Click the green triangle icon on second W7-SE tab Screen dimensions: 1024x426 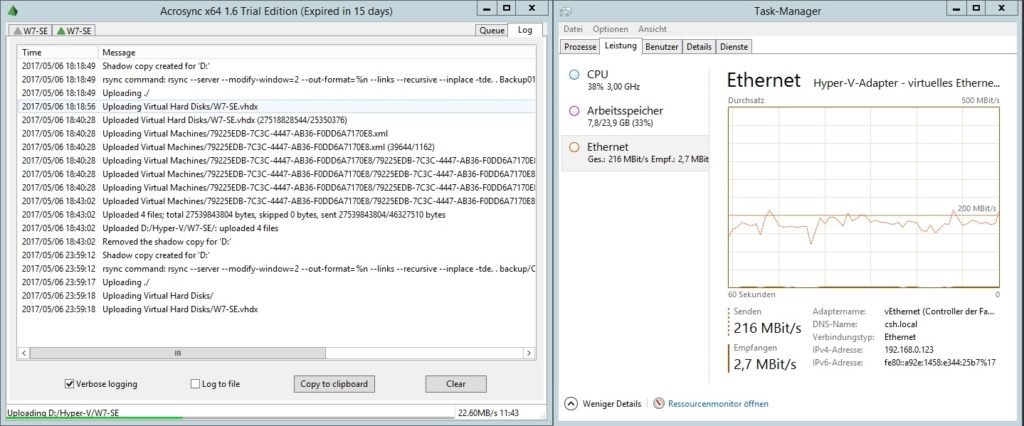(61, 31)
